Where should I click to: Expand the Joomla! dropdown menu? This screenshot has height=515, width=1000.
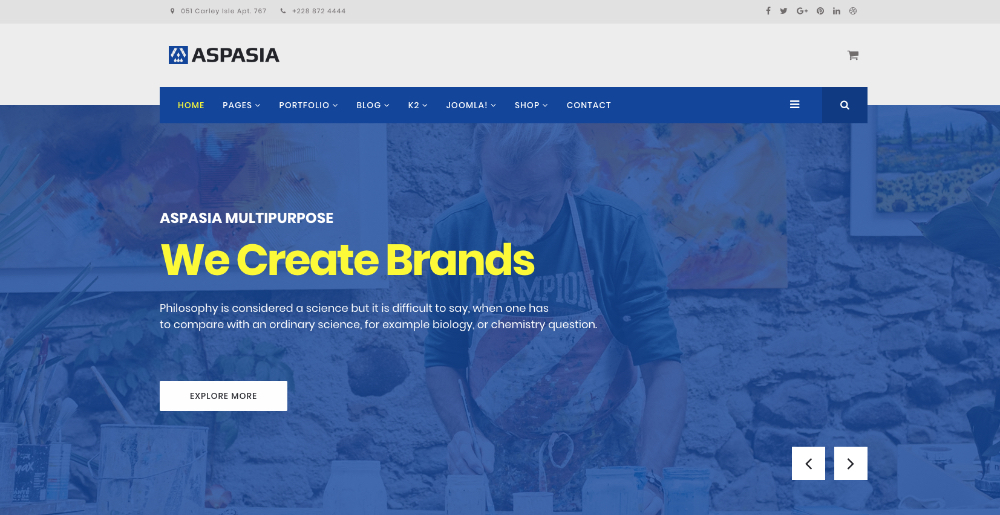pyautogui.click(x=471, y=105)
